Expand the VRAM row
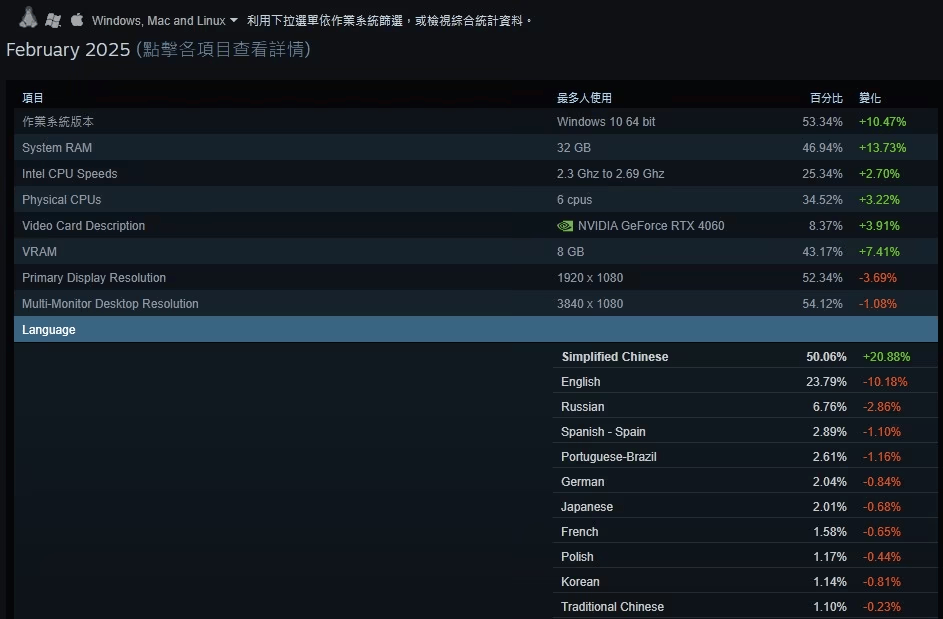The image size is (943, 619). (x=40, y=252)
